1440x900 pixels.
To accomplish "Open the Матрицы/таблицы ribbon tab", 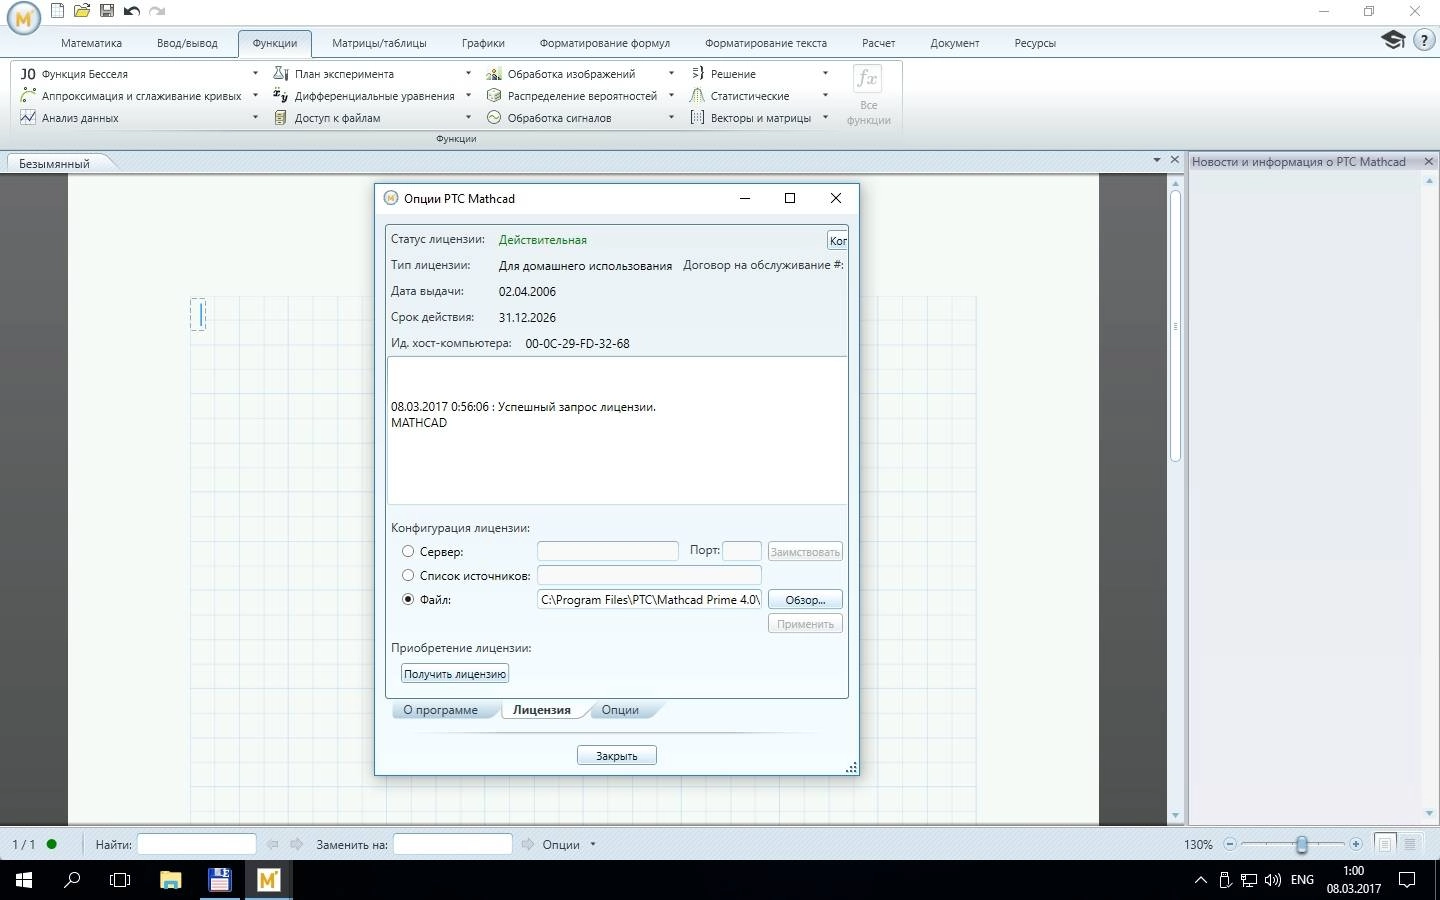I will click(379, 43).
